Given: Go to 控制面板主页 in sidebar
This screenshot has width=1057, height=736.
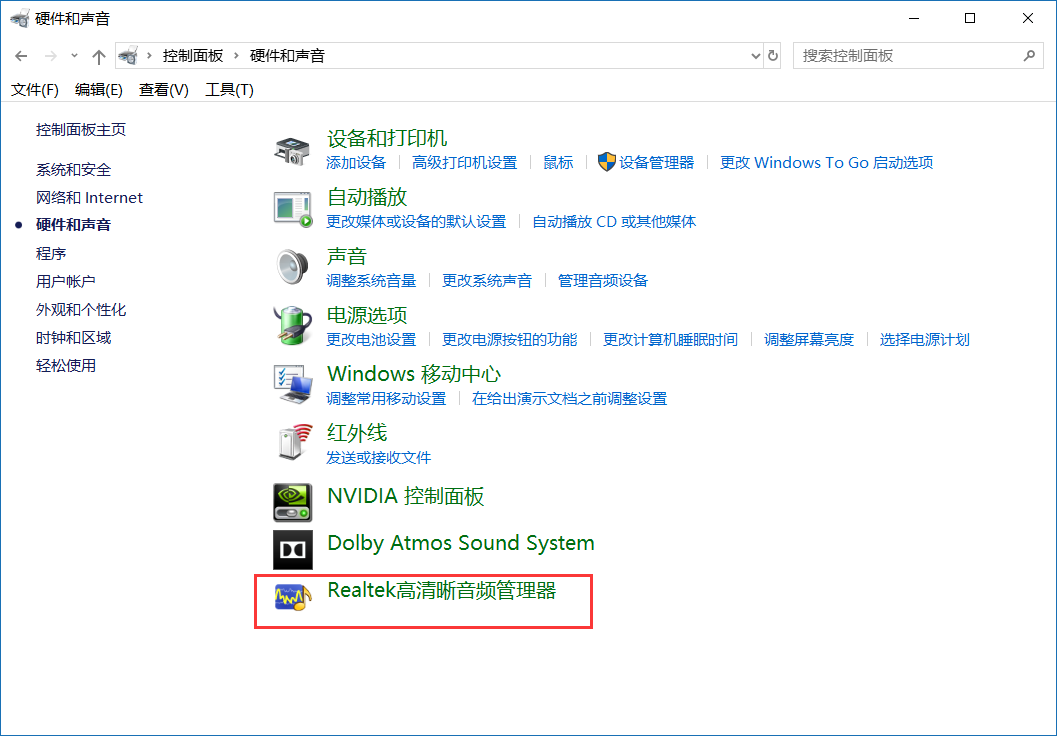Looking at the screenshot, I should tap(81, 129).
